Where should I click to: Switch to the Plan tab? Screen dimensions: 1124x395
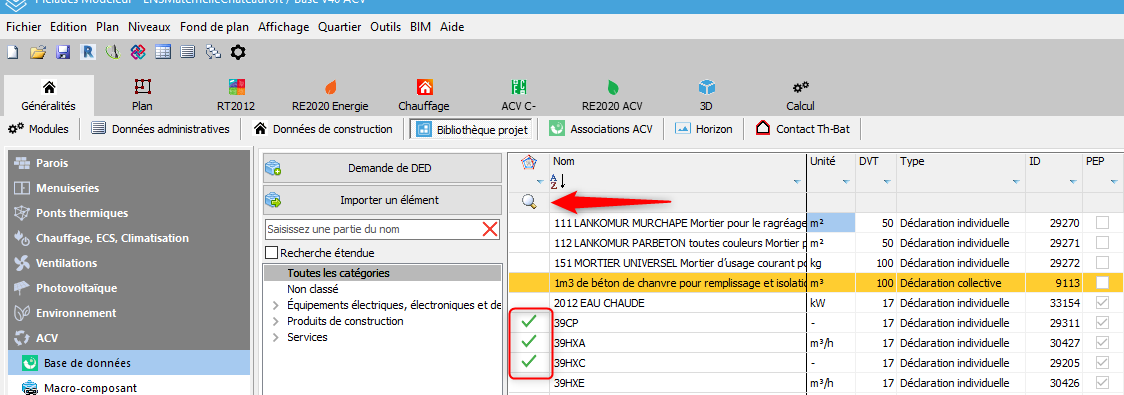pyautogui.click(x=143, y=95)
